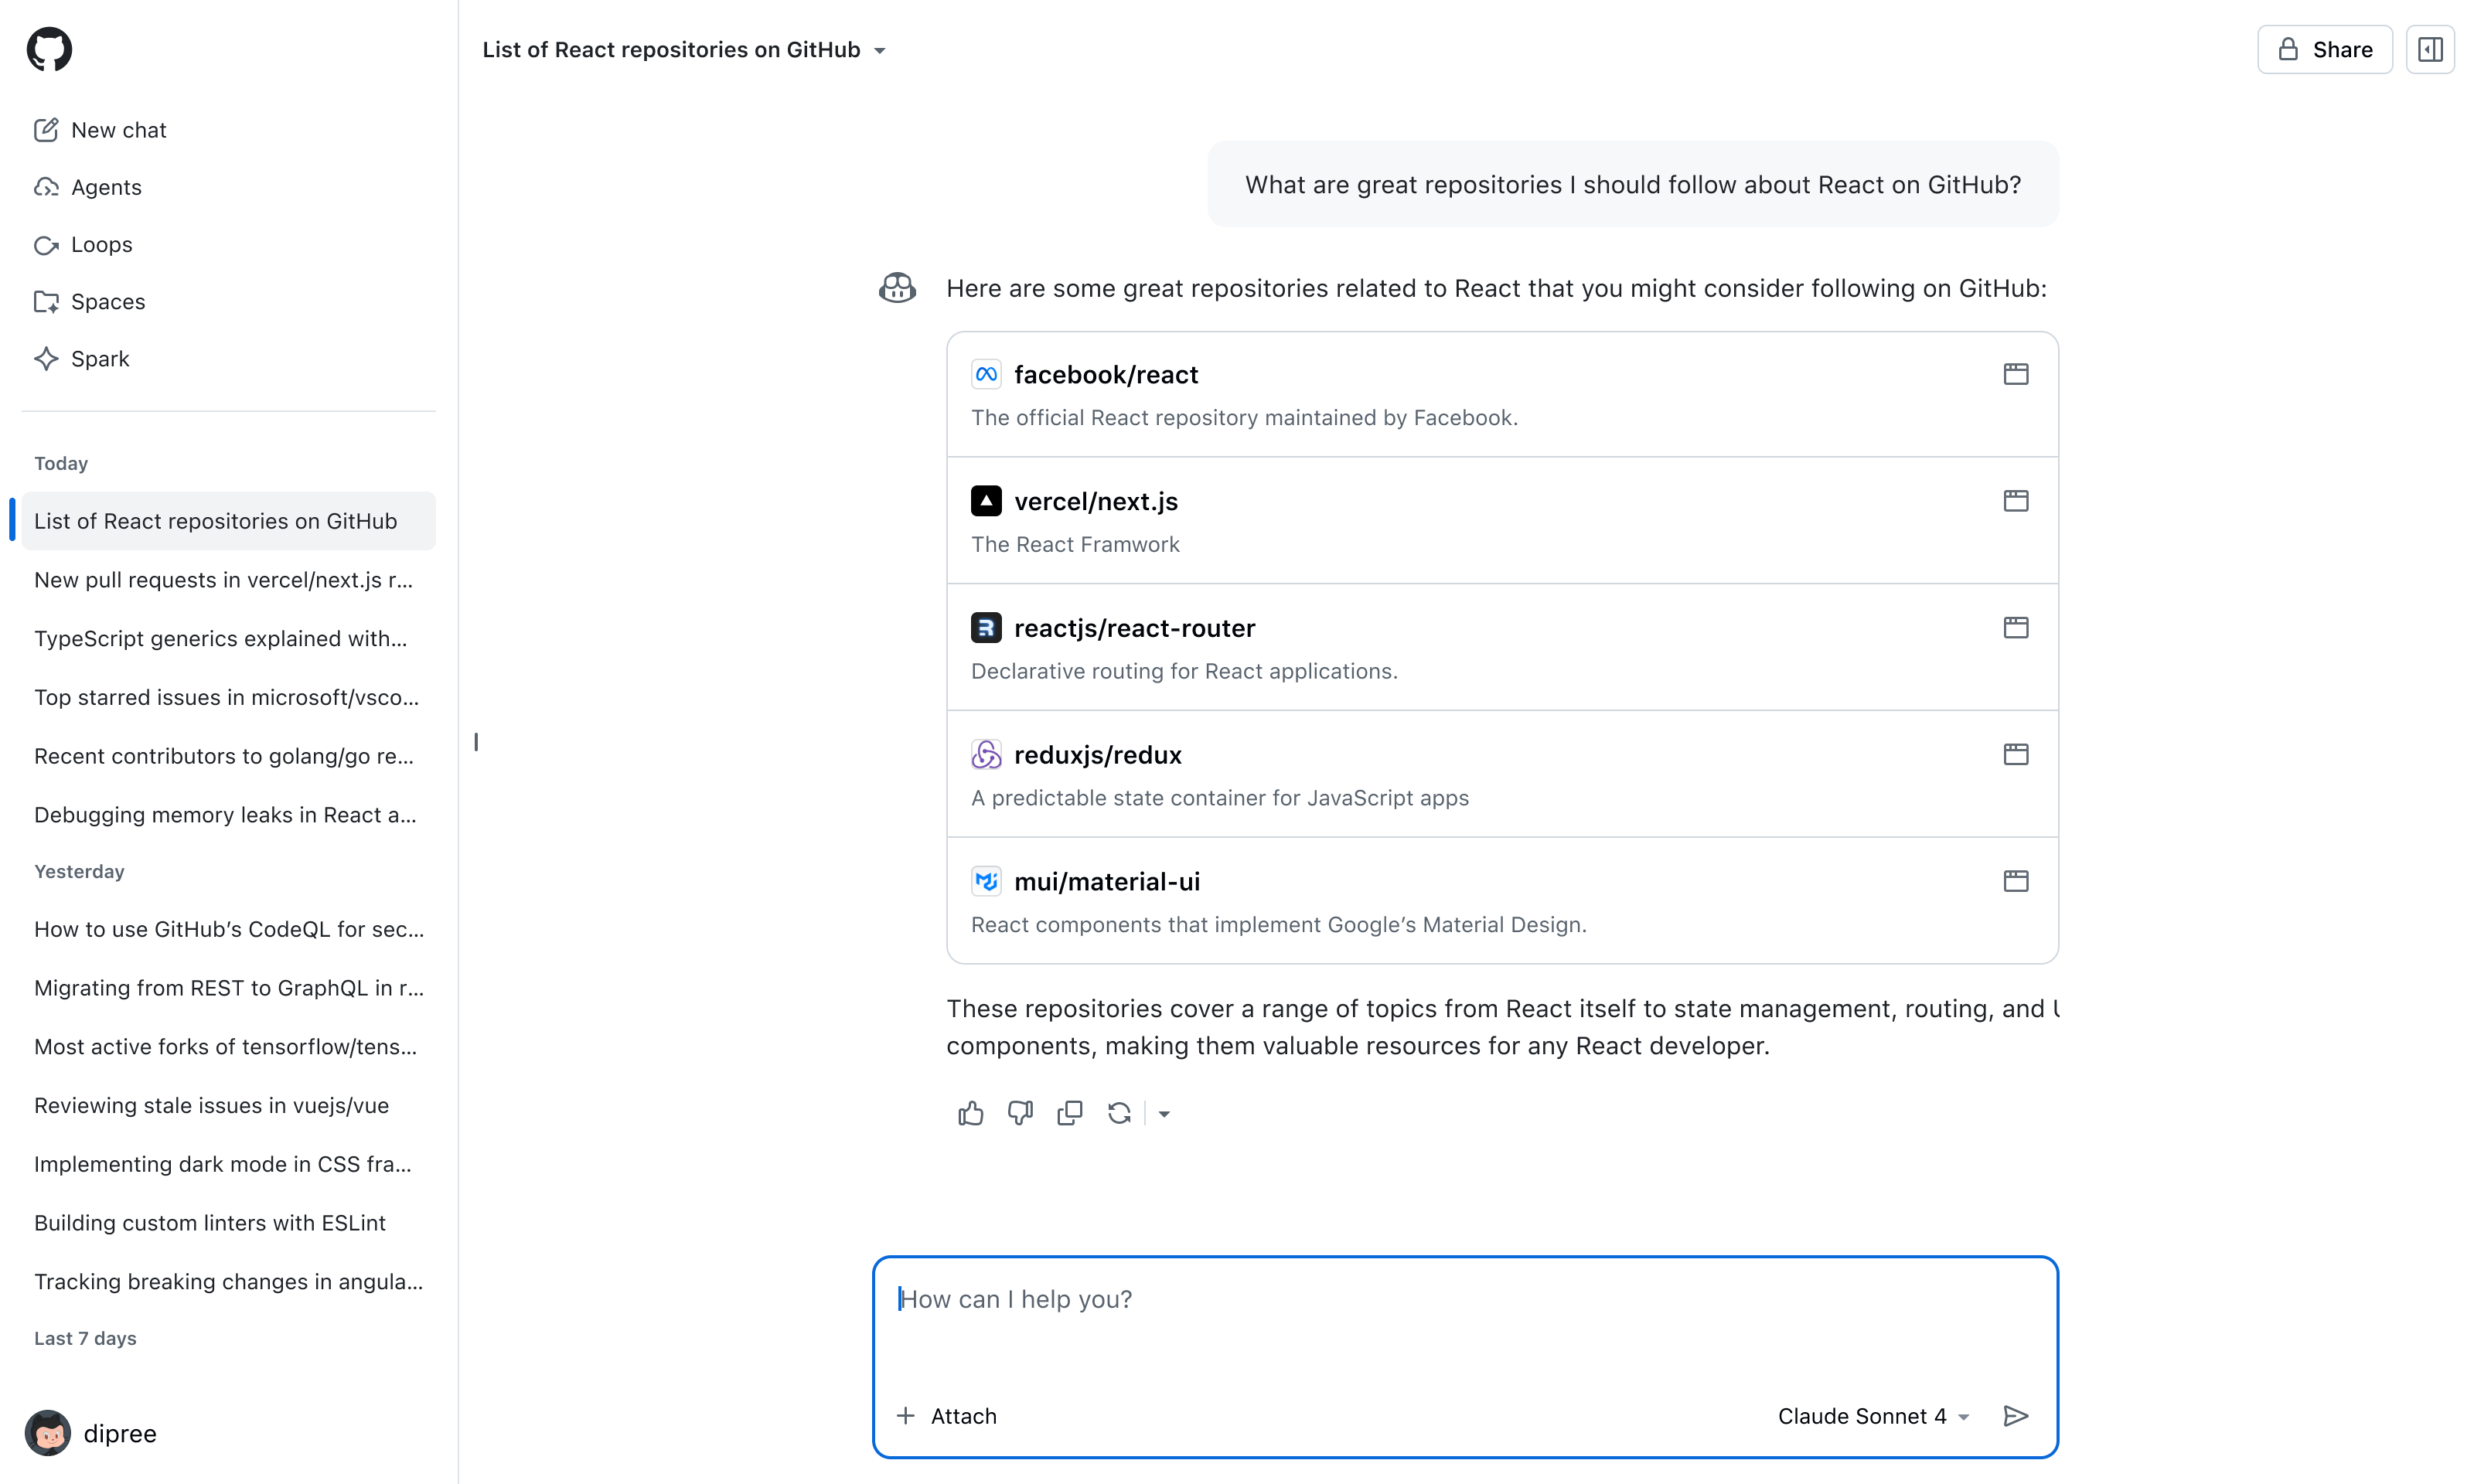The image size is (2474, 1484).
Task: Open 'Migrating from REST to GraphQL' chat
Action: point(228,988)
